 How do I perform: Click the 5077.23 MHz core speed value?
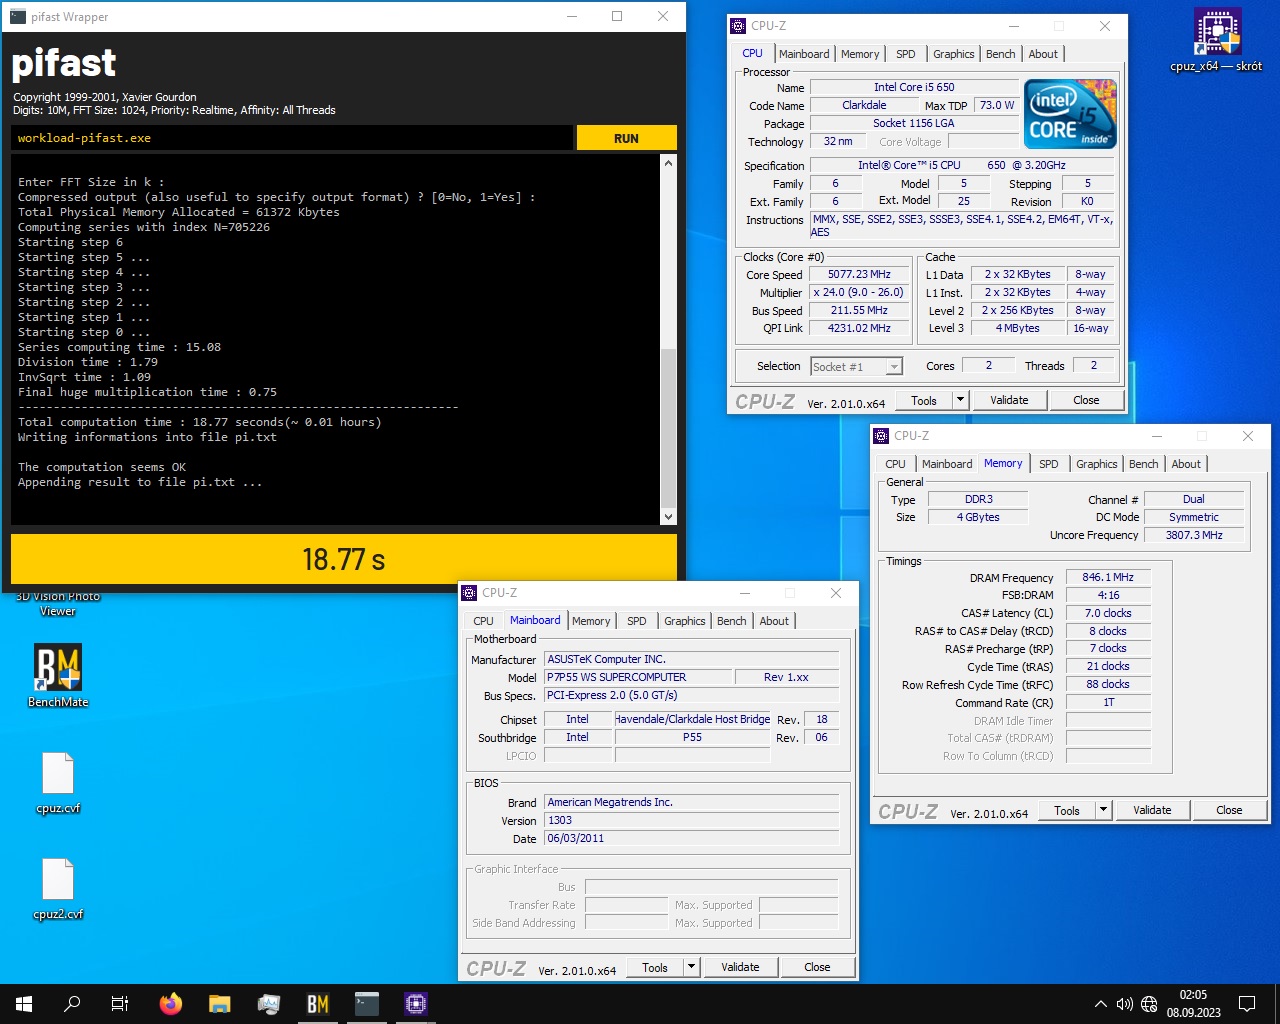click(859, 274)
